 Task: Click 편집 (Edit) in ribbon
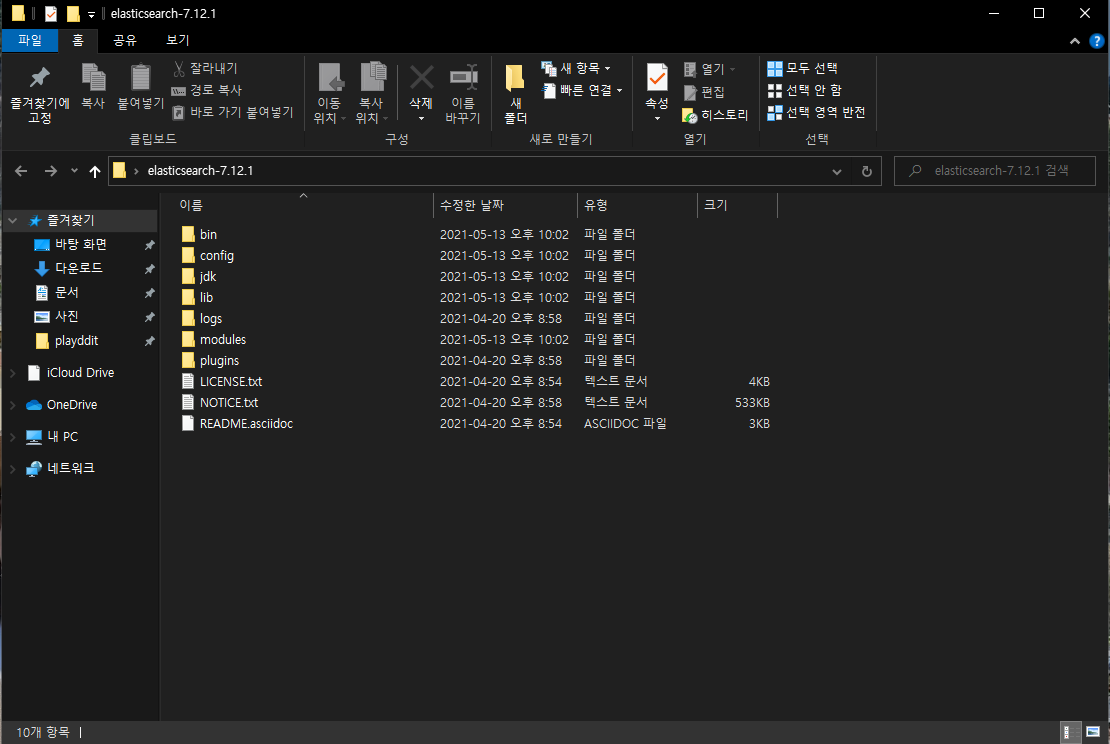coord(704,92)
